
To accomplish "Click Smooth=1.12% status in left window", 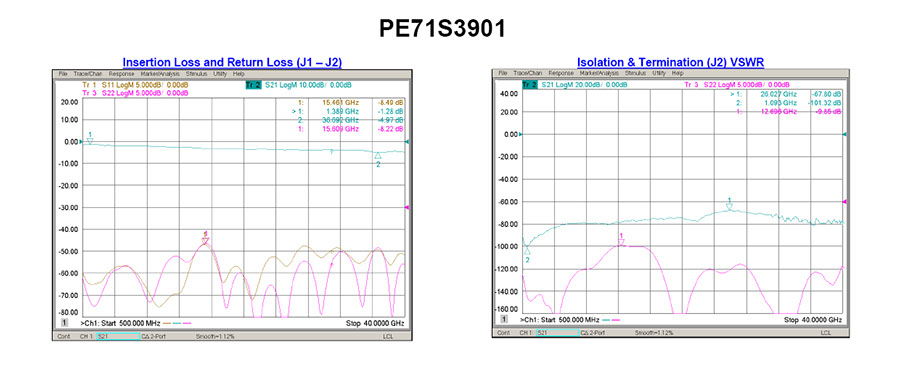I will [215, 336].
